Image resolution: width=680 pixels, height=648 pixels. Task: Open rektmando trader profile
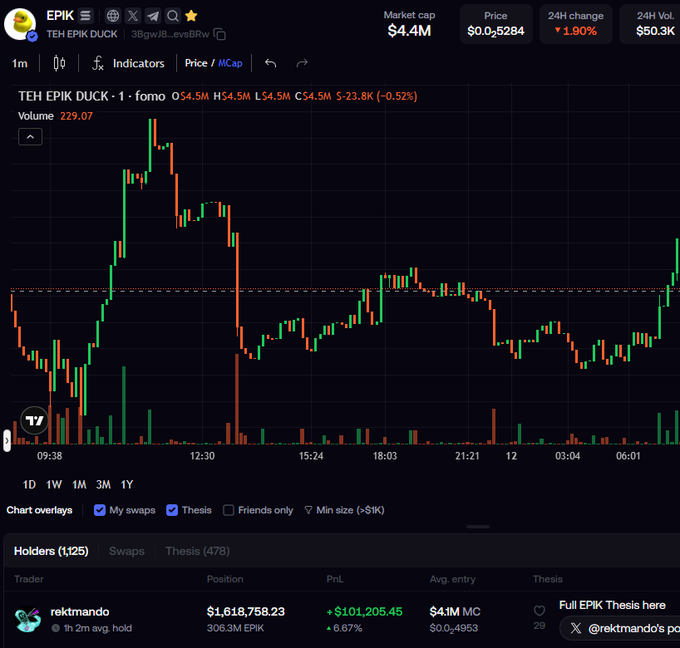point(80,612)
